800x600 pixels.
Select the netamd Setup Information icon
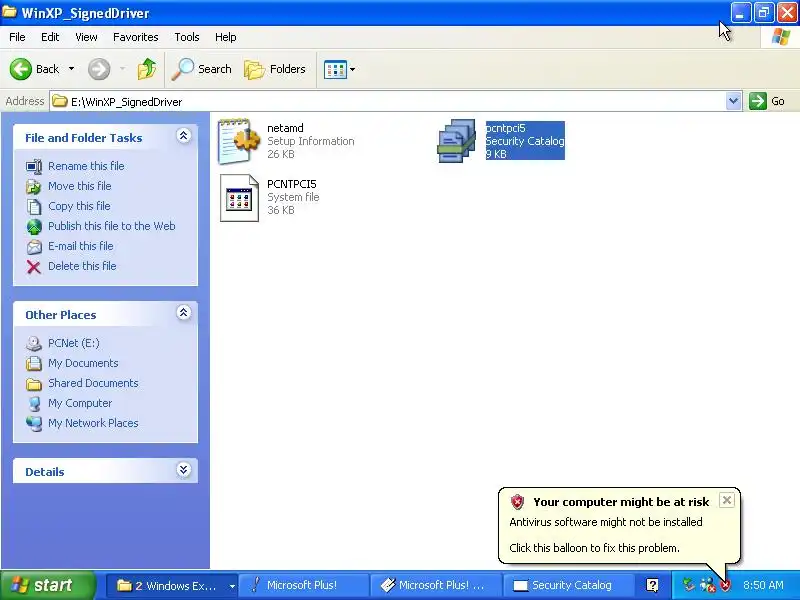click(x=239, y=141)
